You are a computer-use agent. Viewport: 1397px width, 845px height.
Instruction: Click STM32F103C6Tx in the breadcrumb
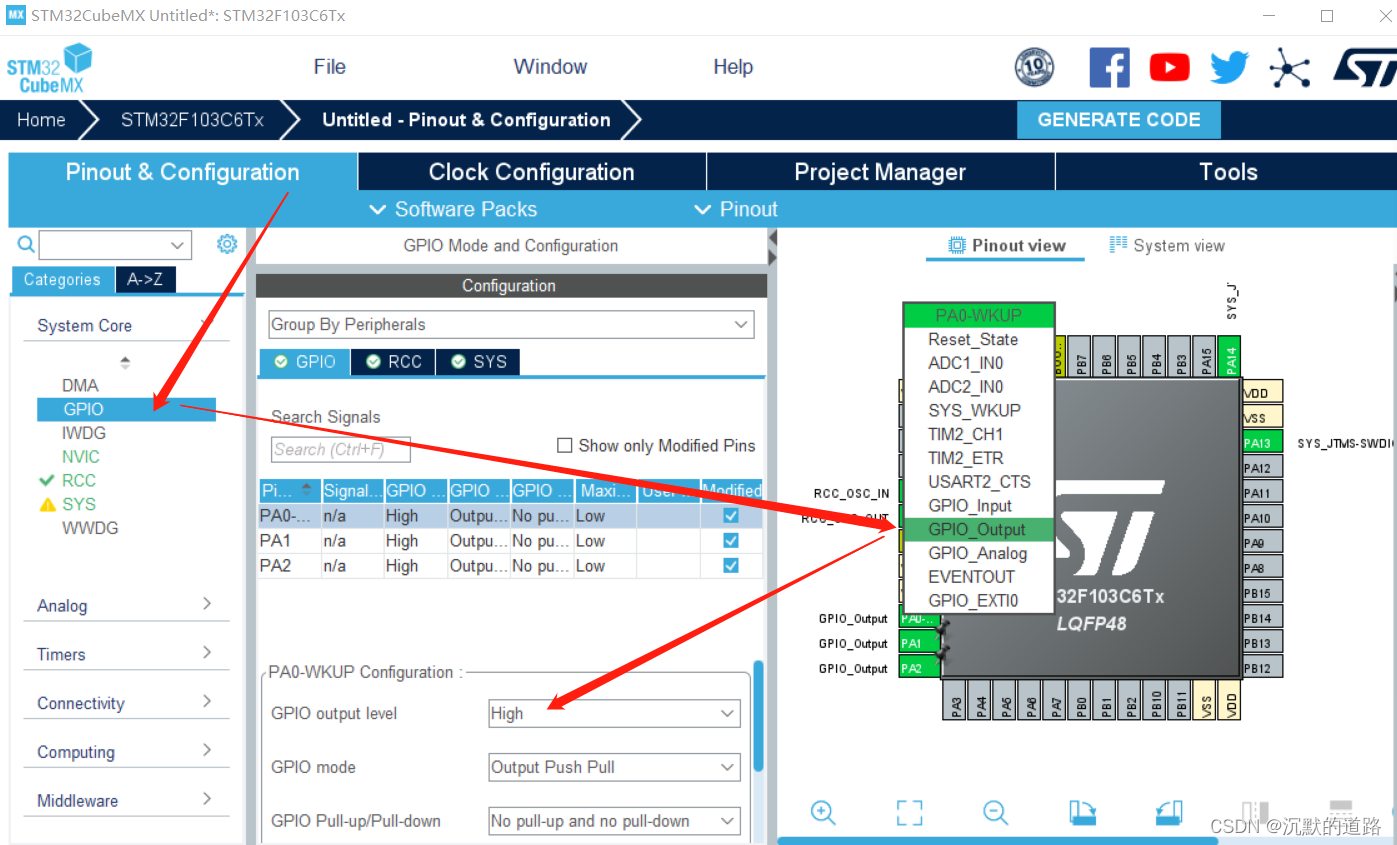pyautogui.click(x=192, y=120)
